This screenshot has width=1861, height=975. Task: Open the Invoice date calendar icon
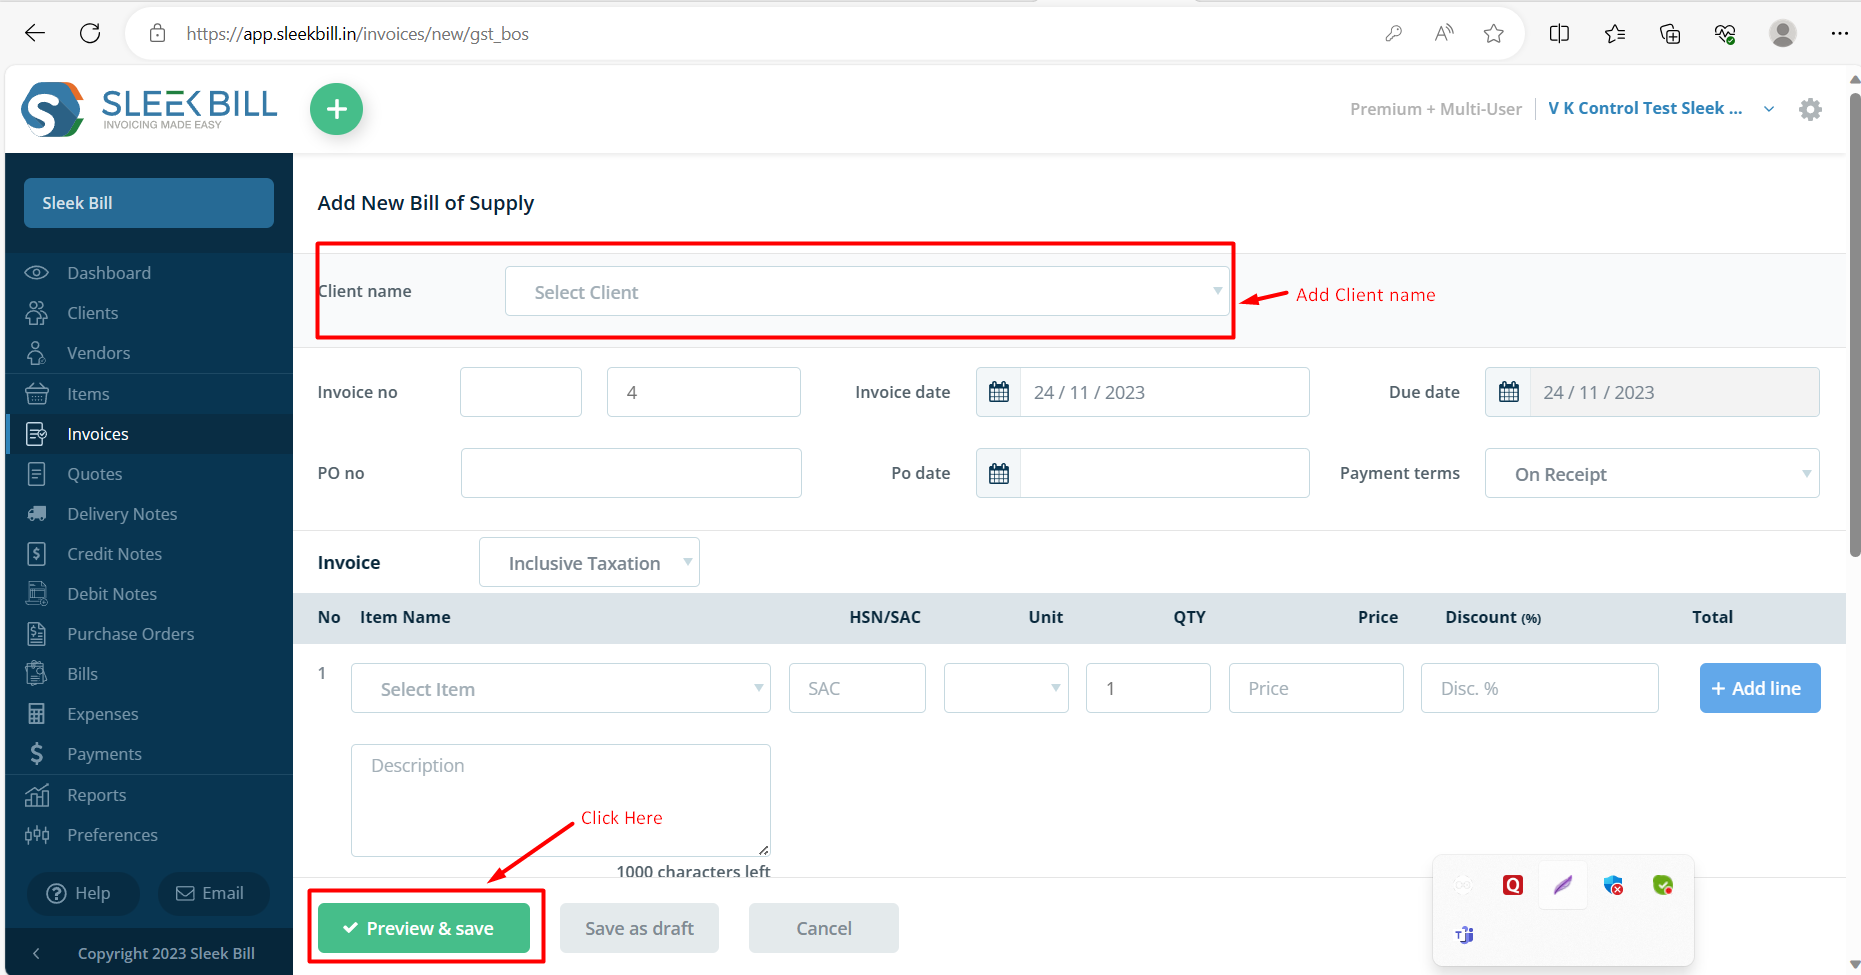[998, 392]
